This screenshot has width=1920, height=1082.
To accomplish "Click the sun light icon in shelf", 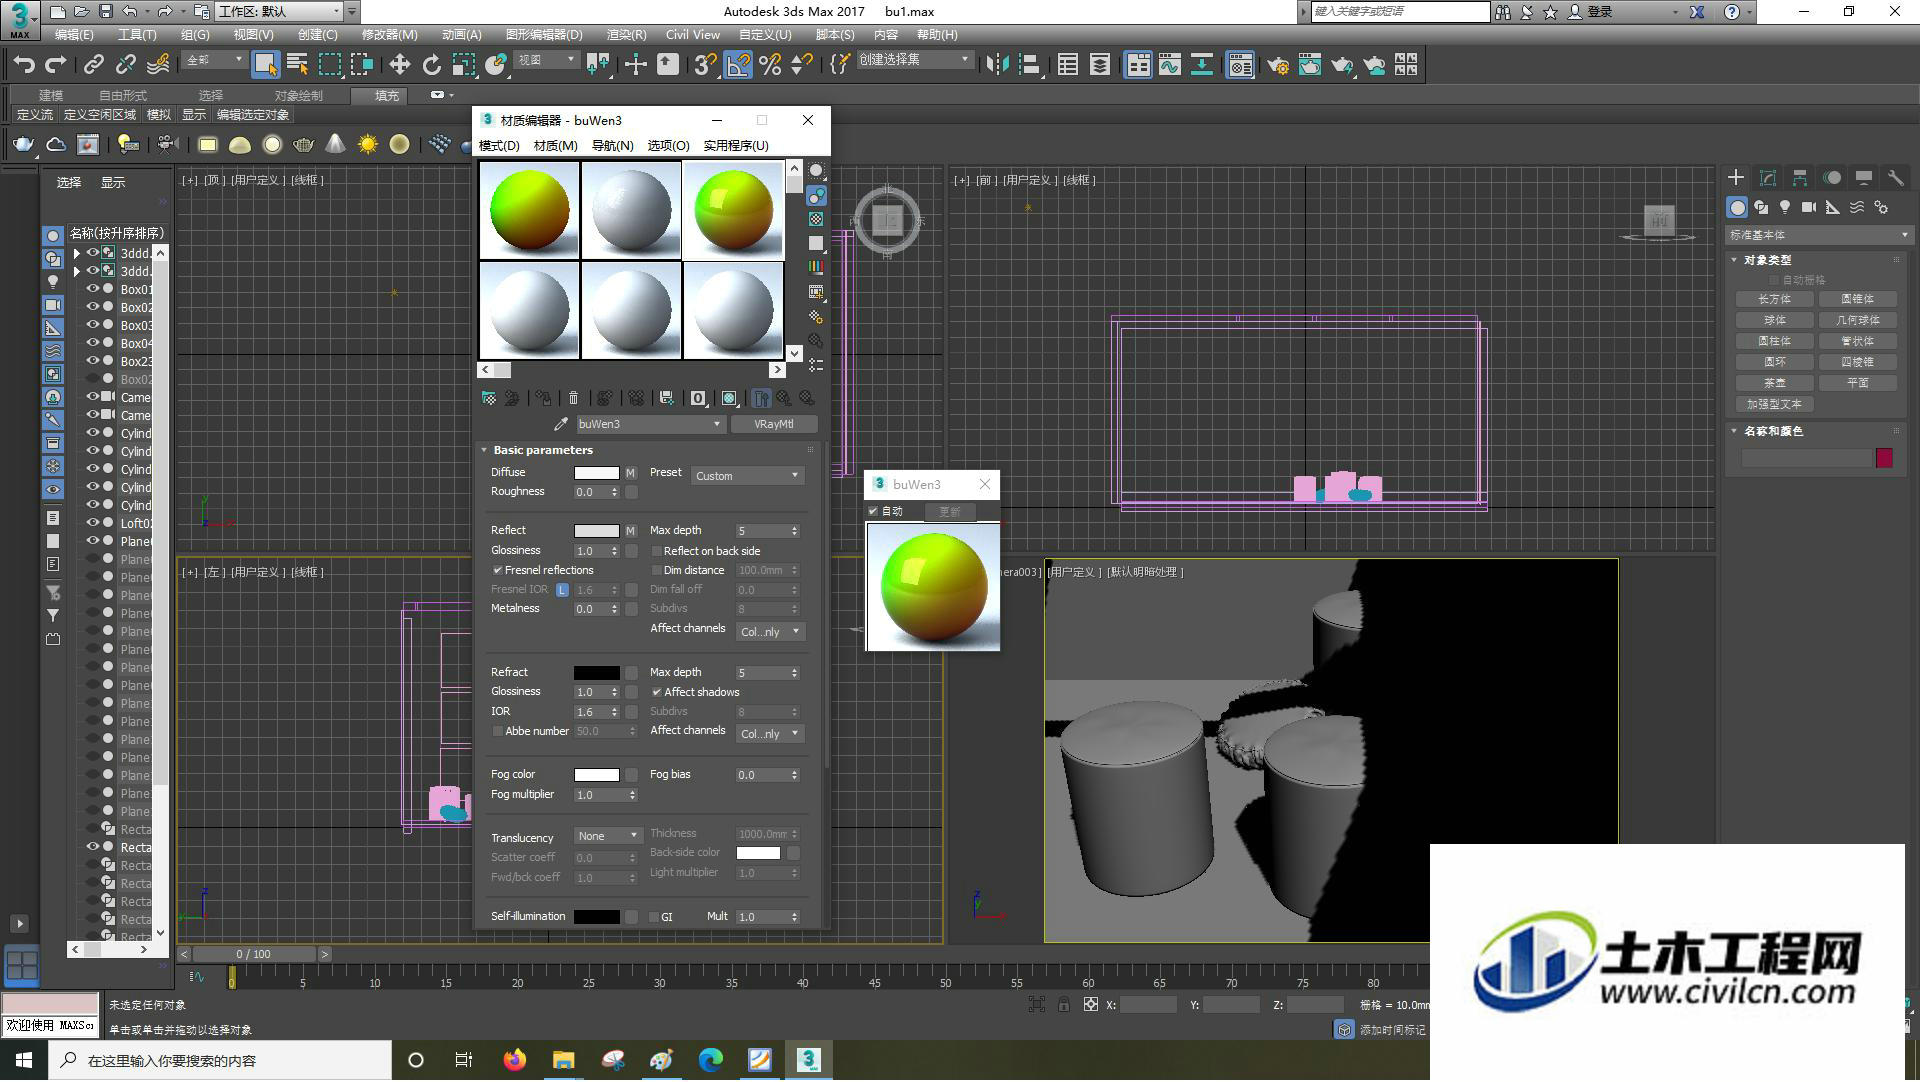I will [367, 145].
